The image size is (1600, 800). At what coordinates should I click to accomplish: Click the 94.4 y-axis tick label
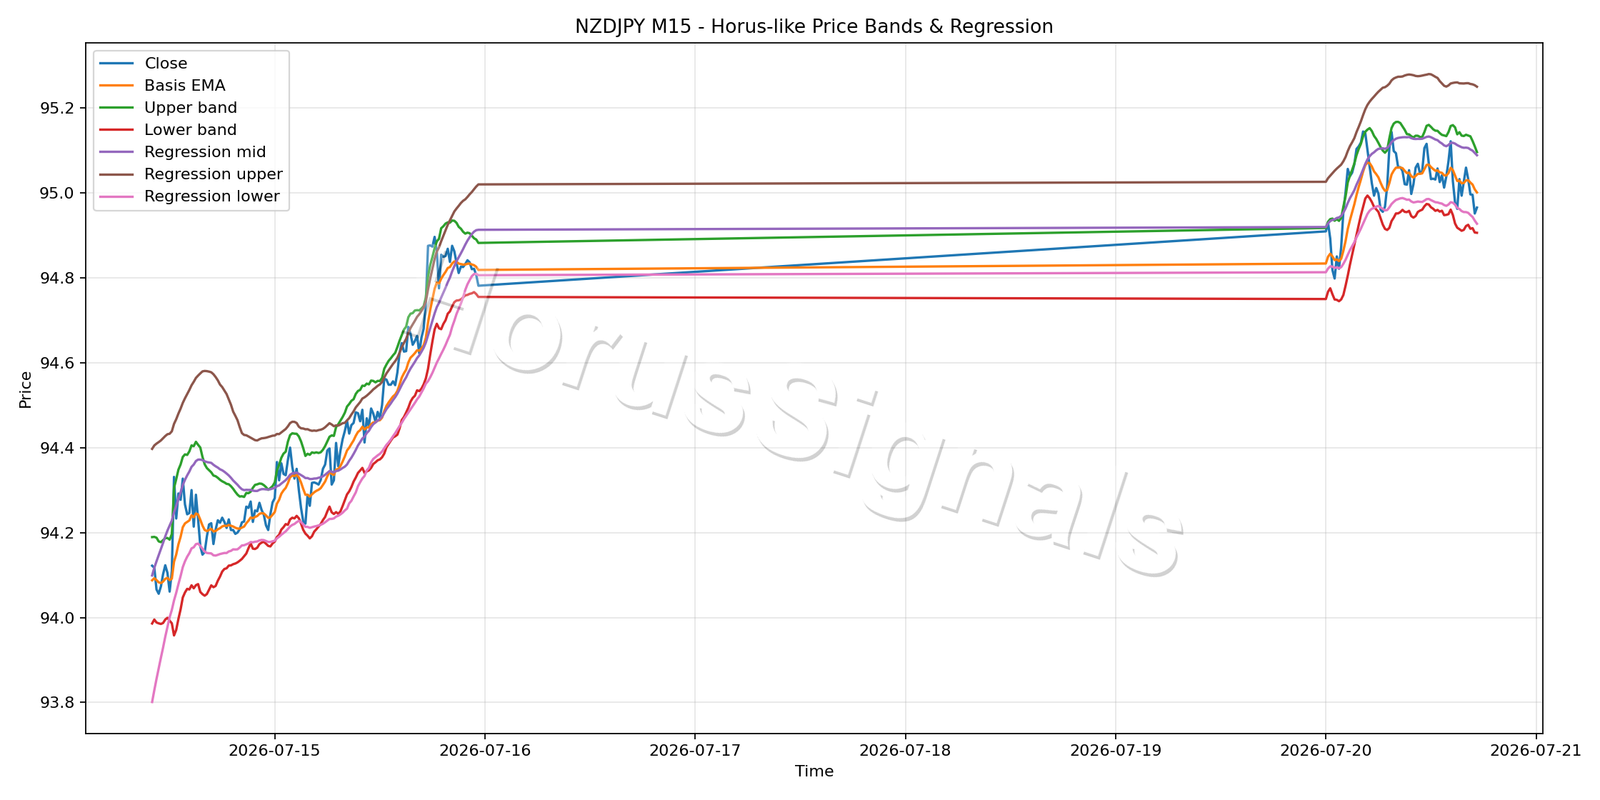(56, 448)
